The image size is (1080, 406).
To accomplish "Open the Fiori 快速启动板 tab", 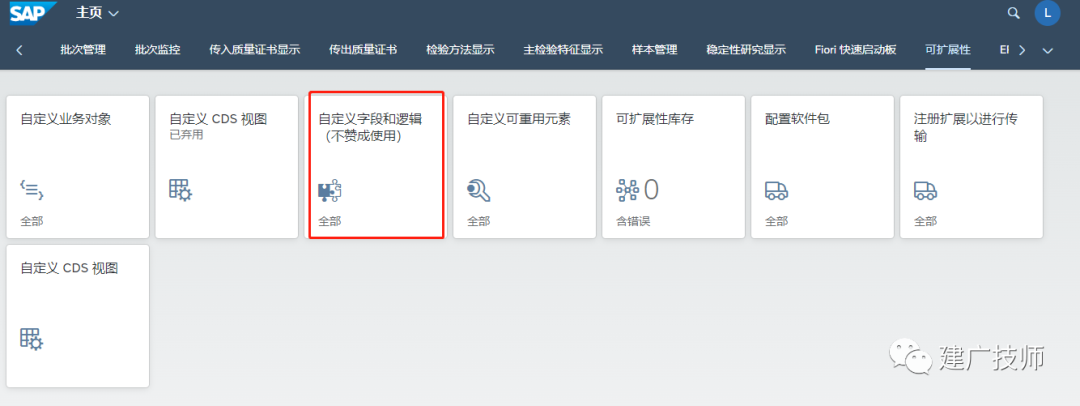I will click(x=855, y=50).
